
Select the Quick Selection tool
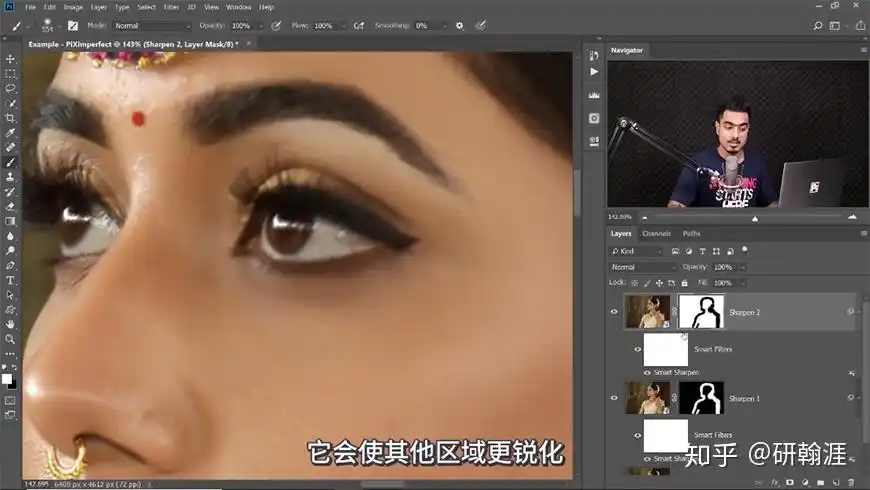tap(10, 103)
